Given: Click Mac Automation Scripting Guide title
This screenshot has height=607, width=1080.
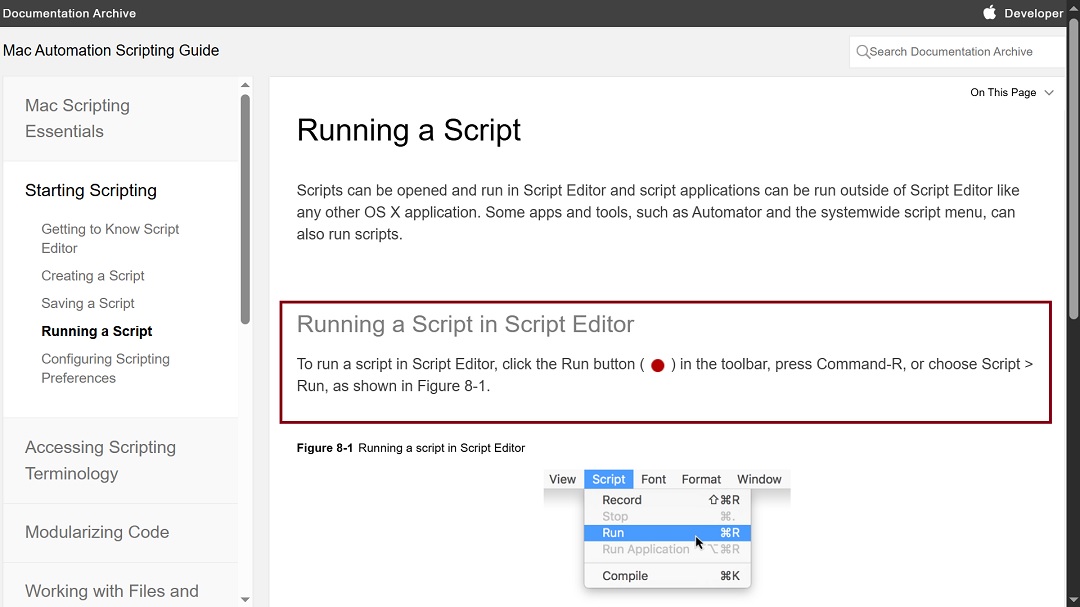Looking at the screenshot, I should [111, 50].
